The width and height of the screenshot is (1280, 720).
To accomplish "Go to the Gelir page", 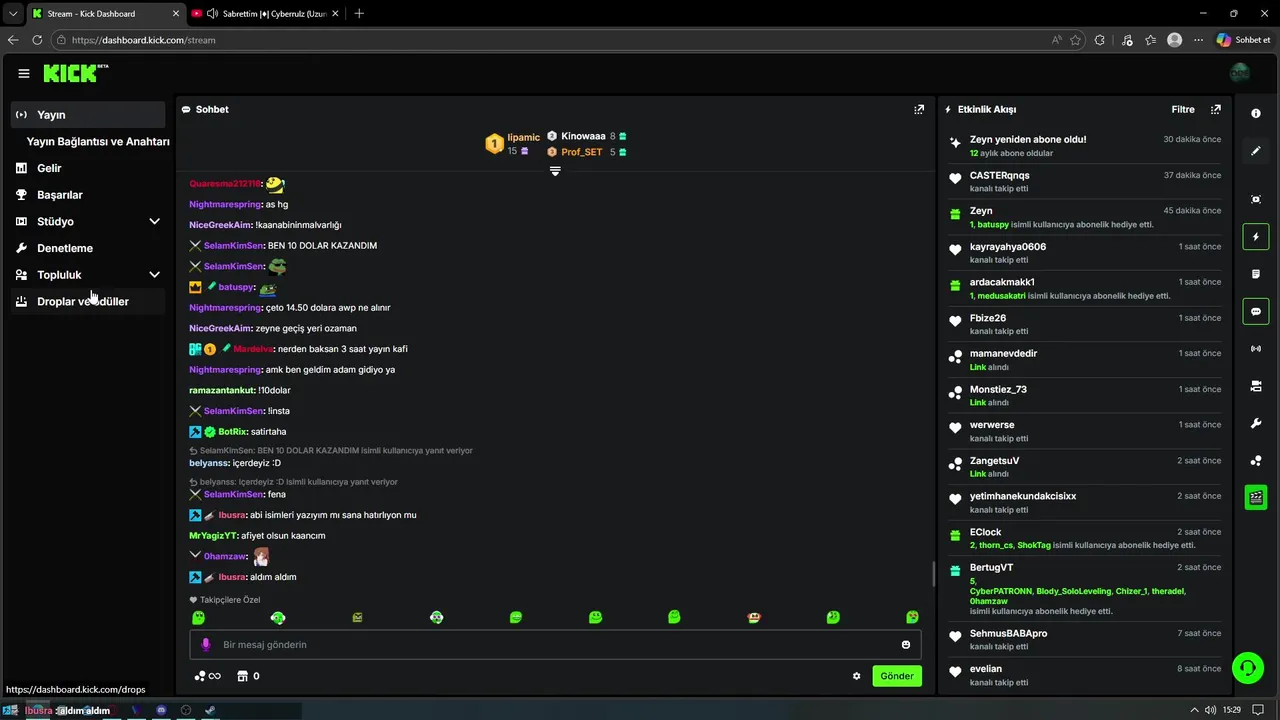I will coord(88,168).
